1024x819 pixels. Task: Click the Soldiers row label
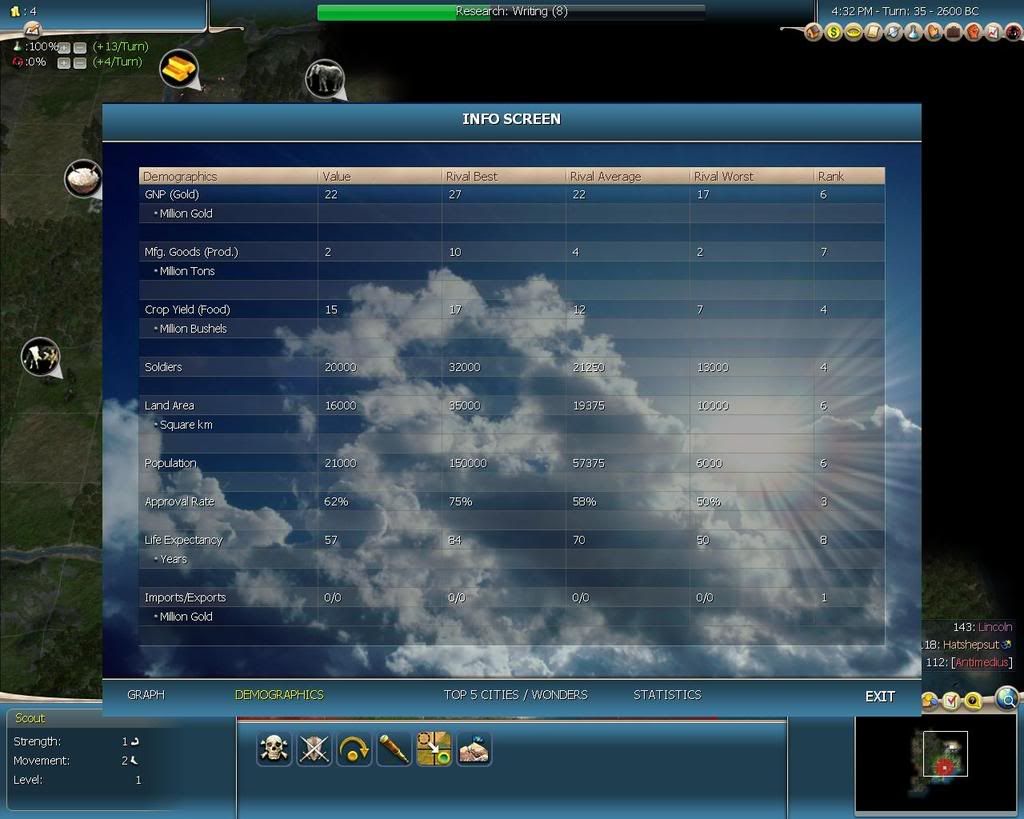point(163,367)
